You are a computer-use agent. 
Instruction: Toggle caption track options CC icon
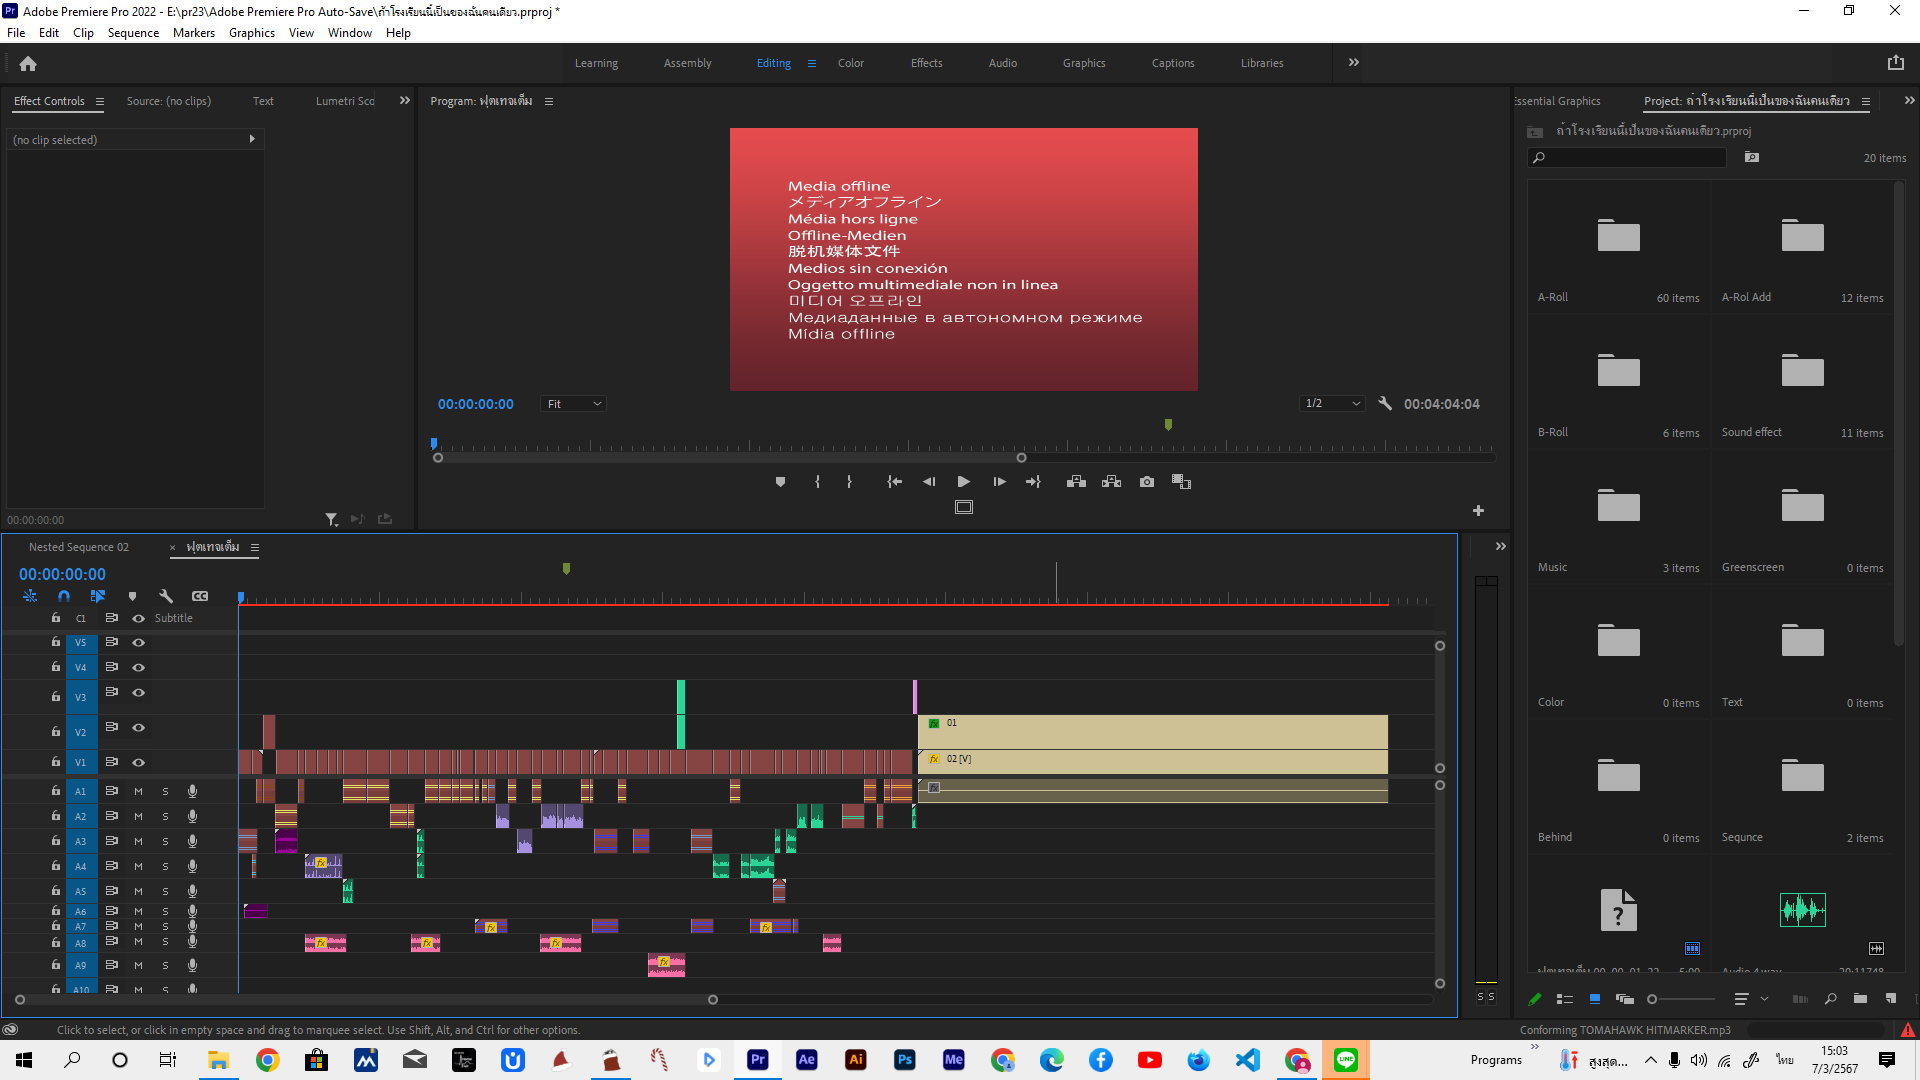coord(200,596)
